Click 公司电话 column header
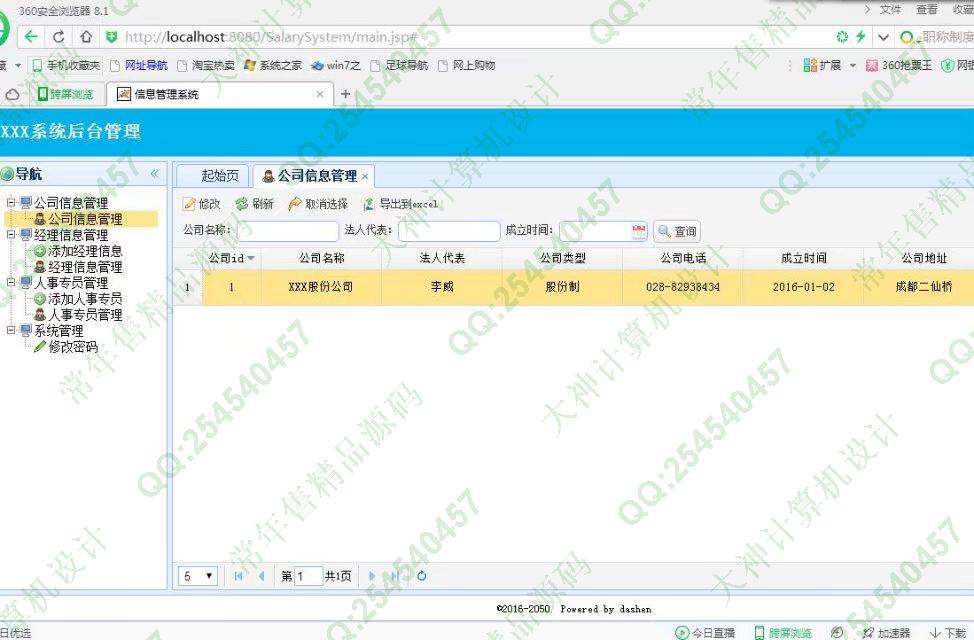Screen dimensions: 974x640 pyautogui.click(x=683, y=258)
